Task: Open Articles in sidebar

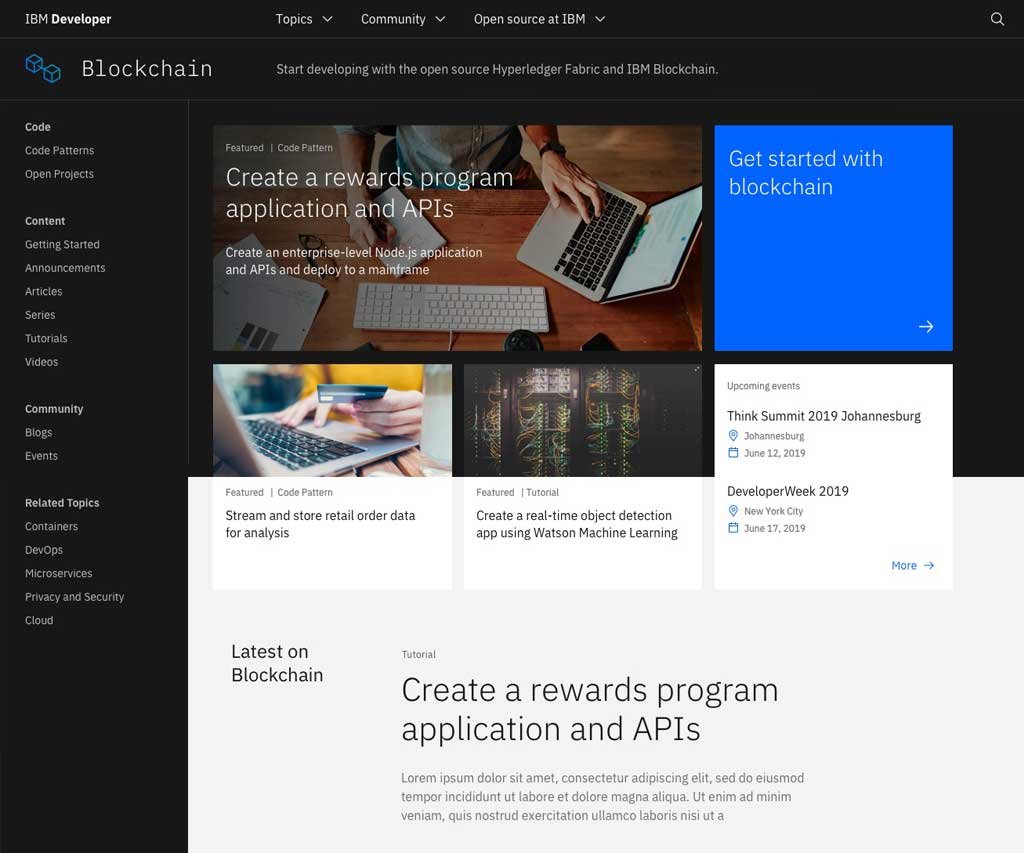Action: pyautogui.click(x=44, y=291)
